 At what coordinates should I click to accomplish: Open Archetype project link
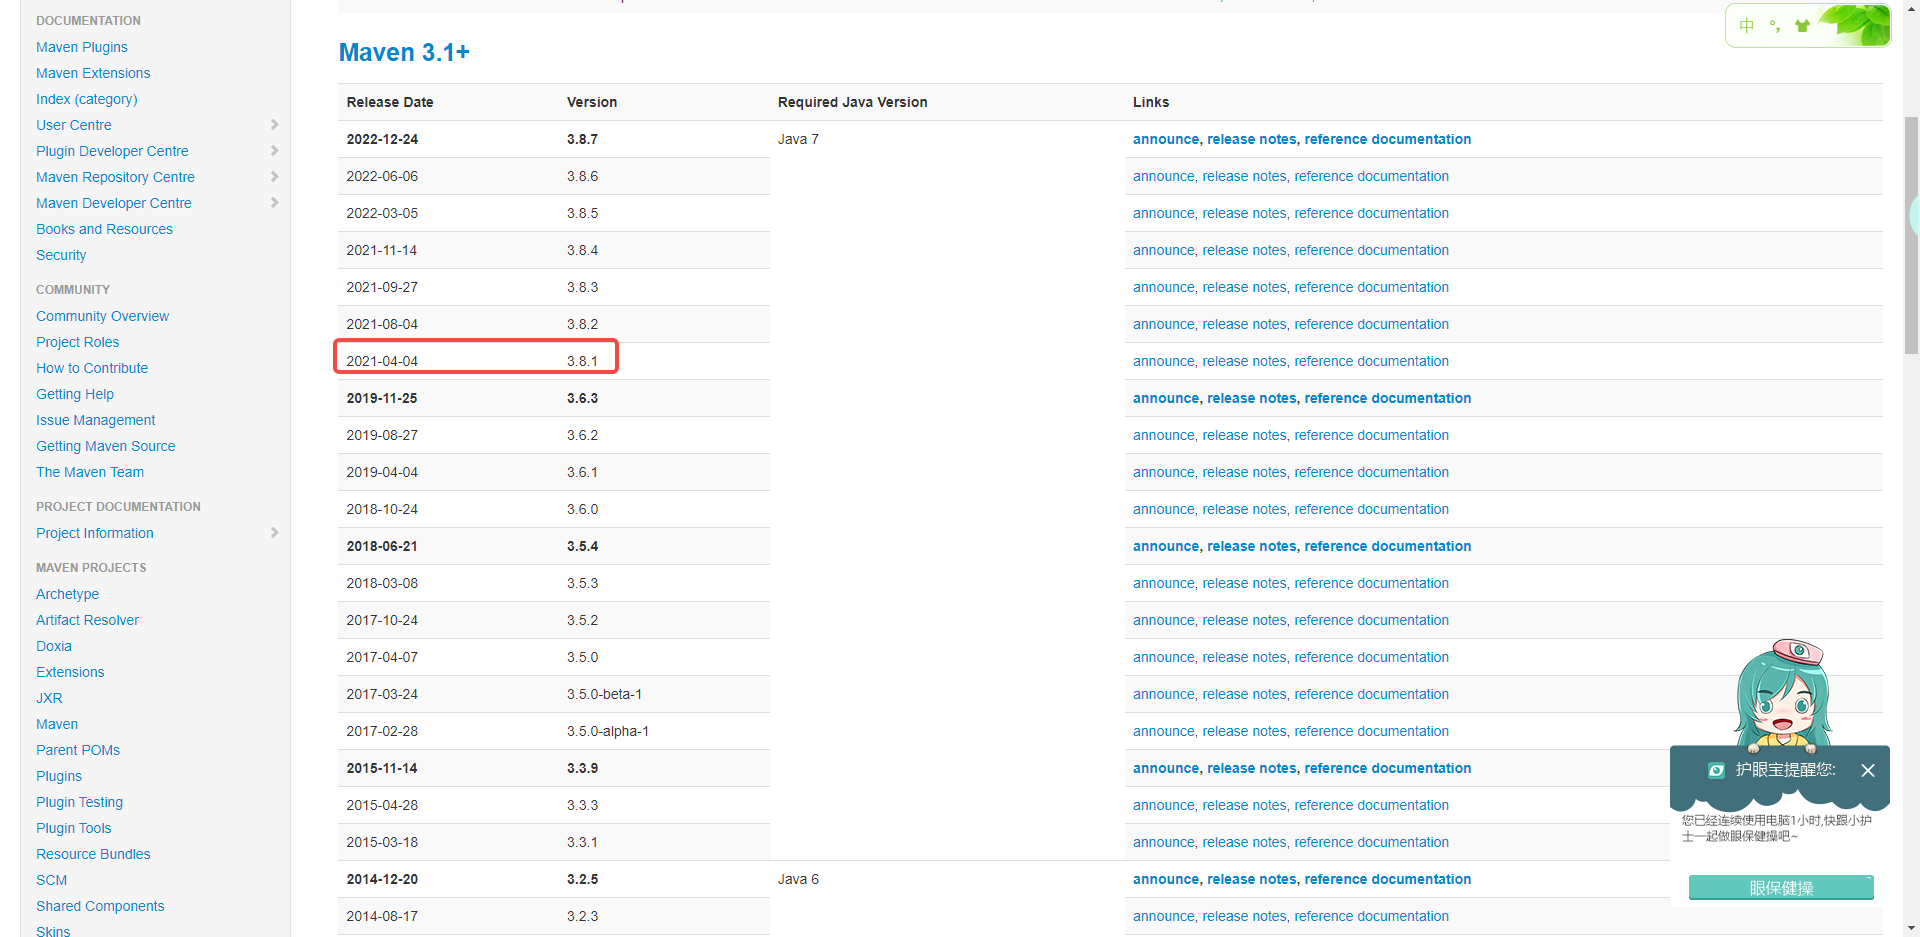(x=67, y=594)
